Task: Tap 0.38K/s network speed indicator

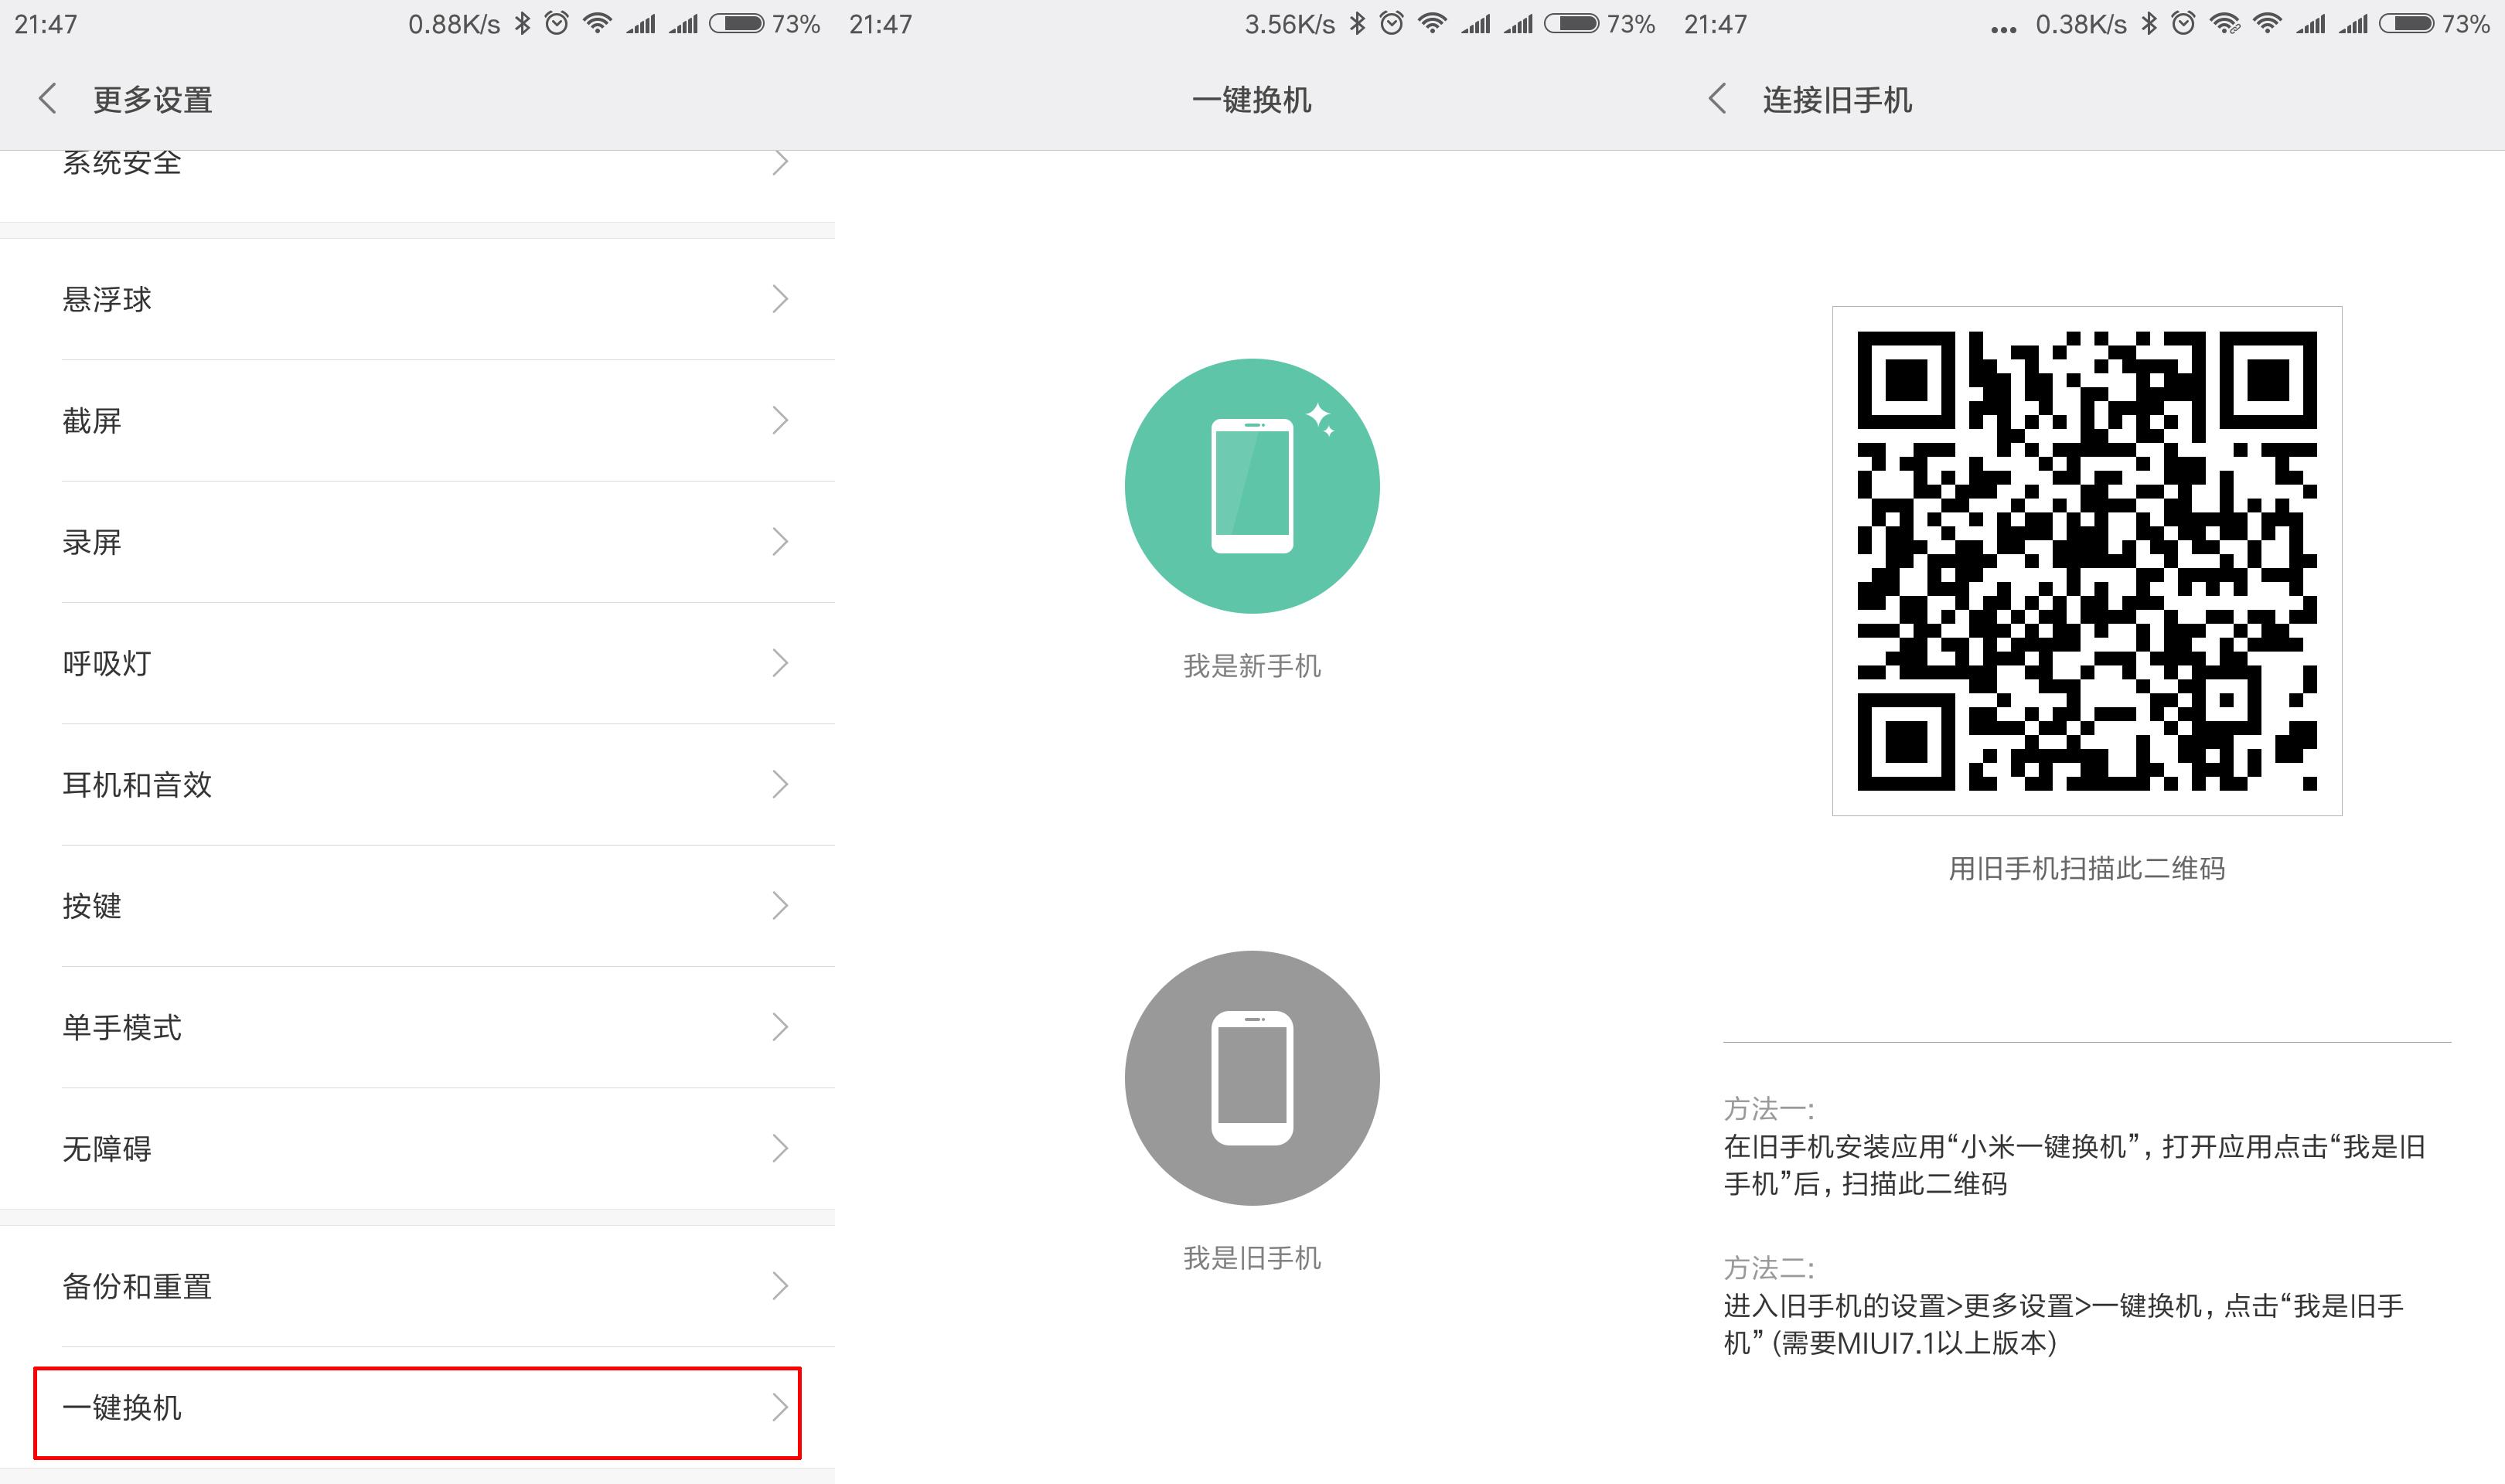Action: tap(2081, 24)
